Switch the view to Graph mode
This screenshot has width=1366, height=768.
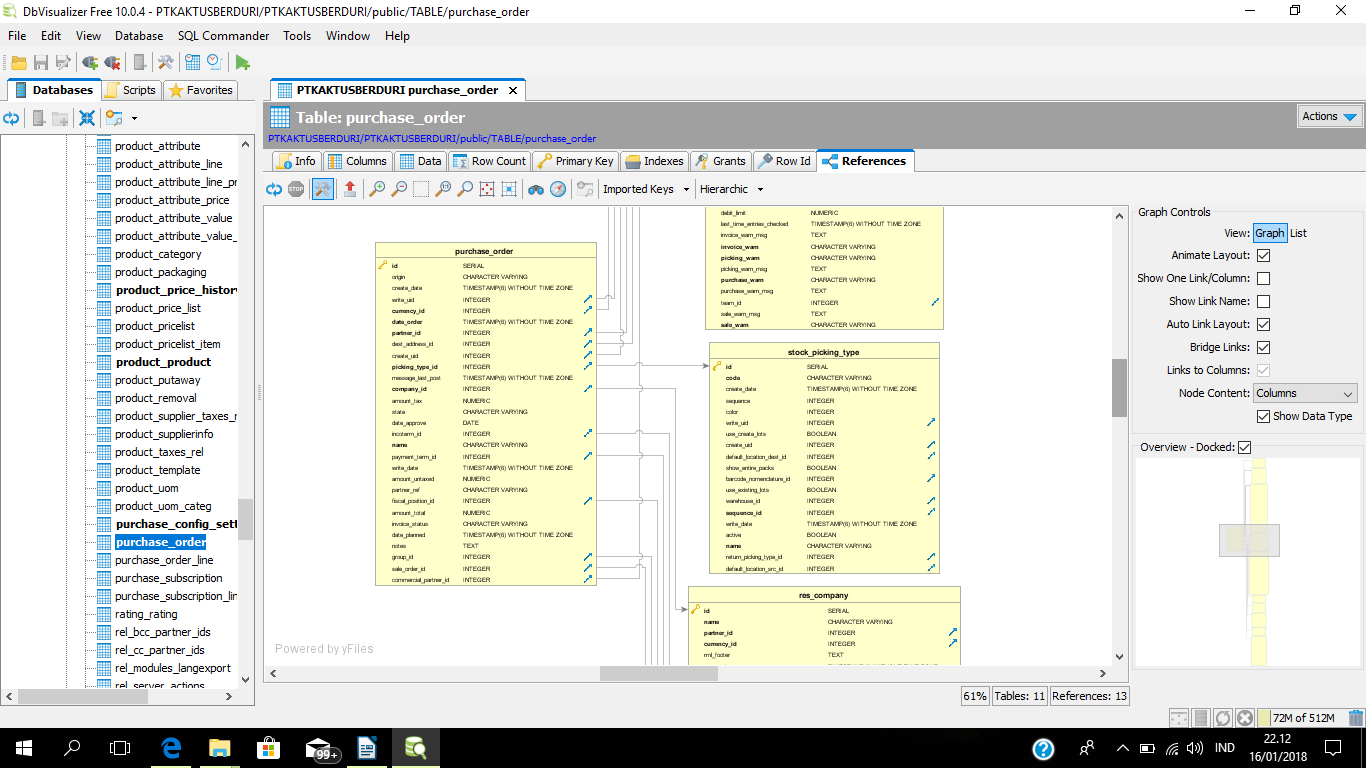[x=1270, y=233]
